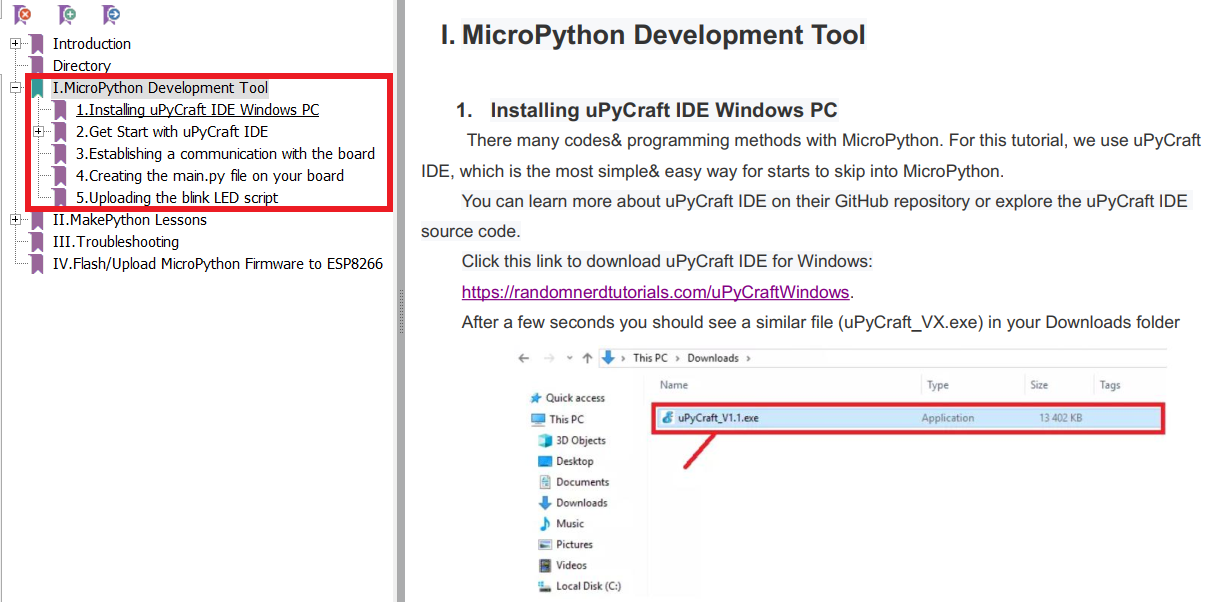The image size is (1218, 602).
Task: Click the bookmark icon beside 2.Get Start with uPyCraft IDE
Action: coord(60,132)
